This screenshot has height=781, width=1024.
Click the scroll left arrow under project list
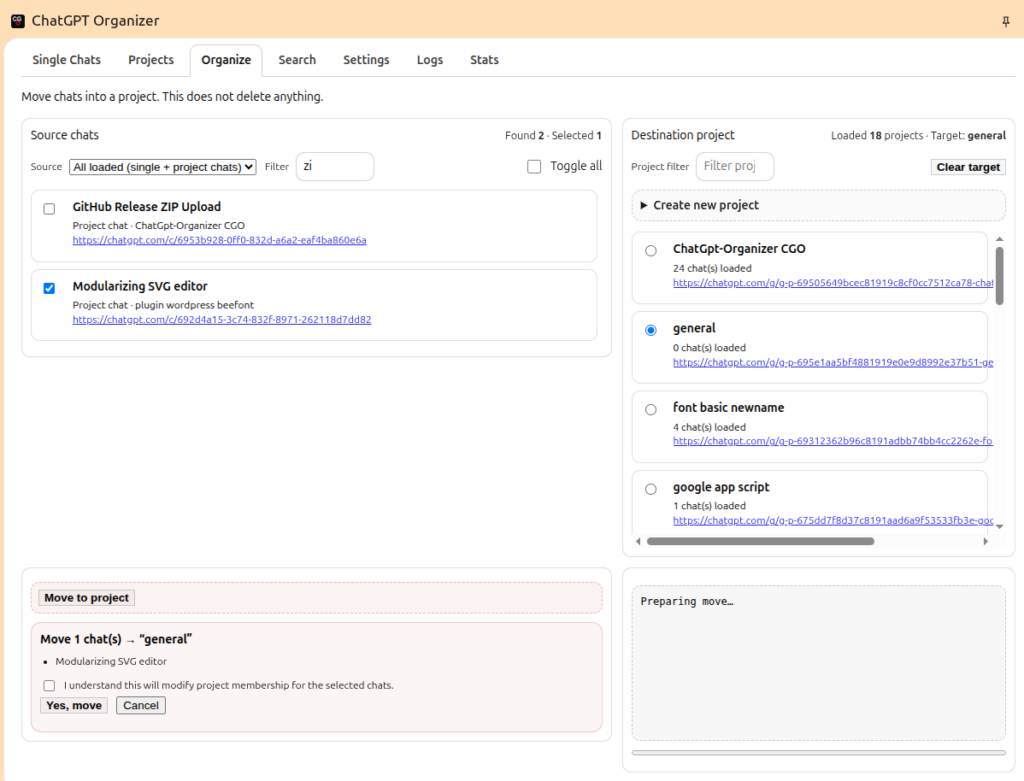pyautogui.click(x=638, y=541)
